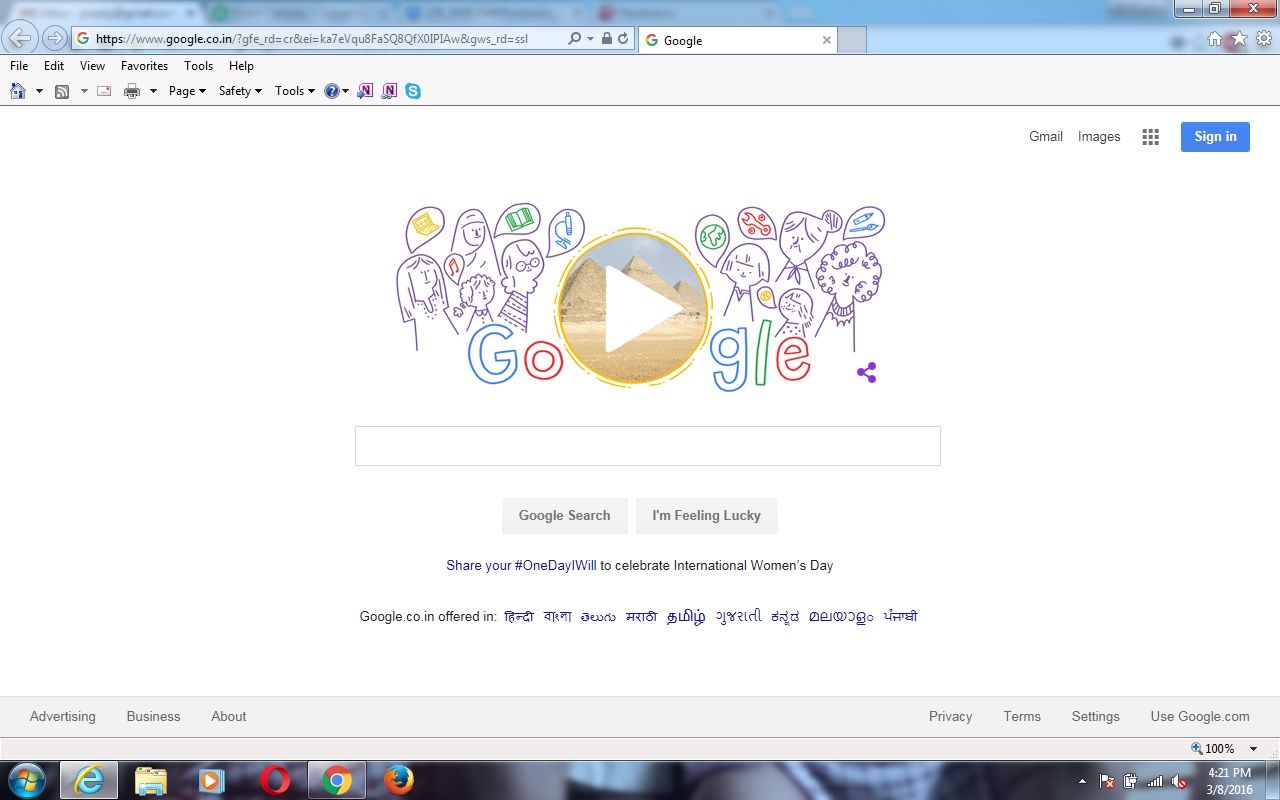Launch Opera from the taskbar
This screenshot has height=800, width=1280.
(x=275, y=781)
